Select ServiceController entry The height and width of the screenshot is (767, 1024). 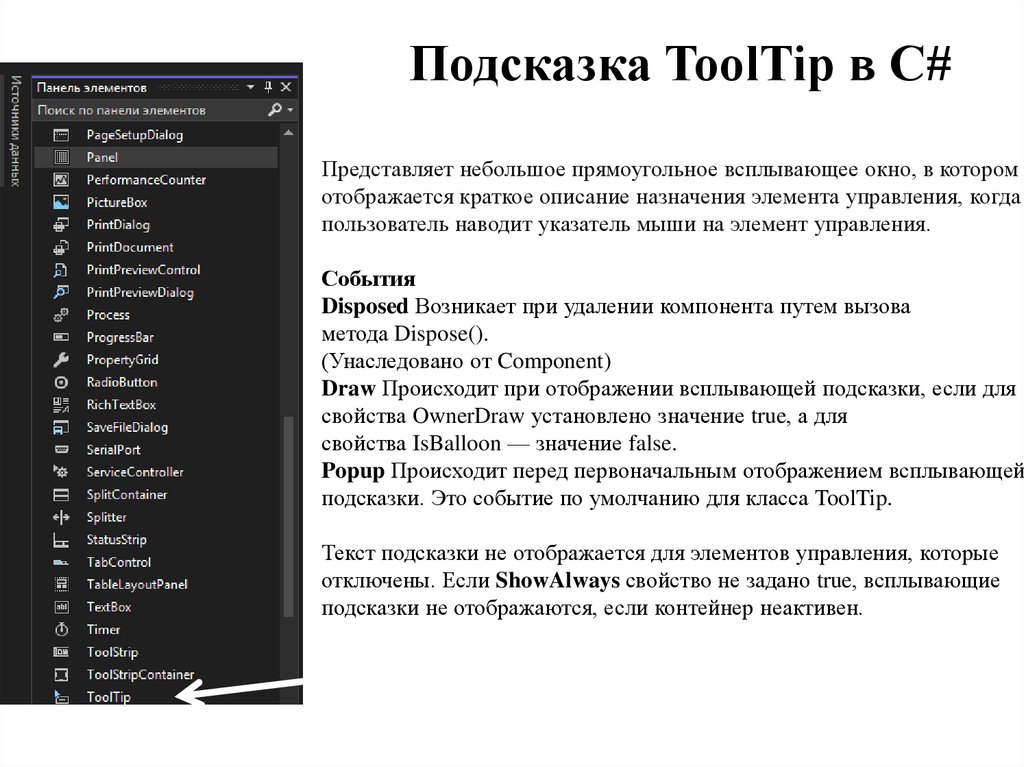pos(135,472)
